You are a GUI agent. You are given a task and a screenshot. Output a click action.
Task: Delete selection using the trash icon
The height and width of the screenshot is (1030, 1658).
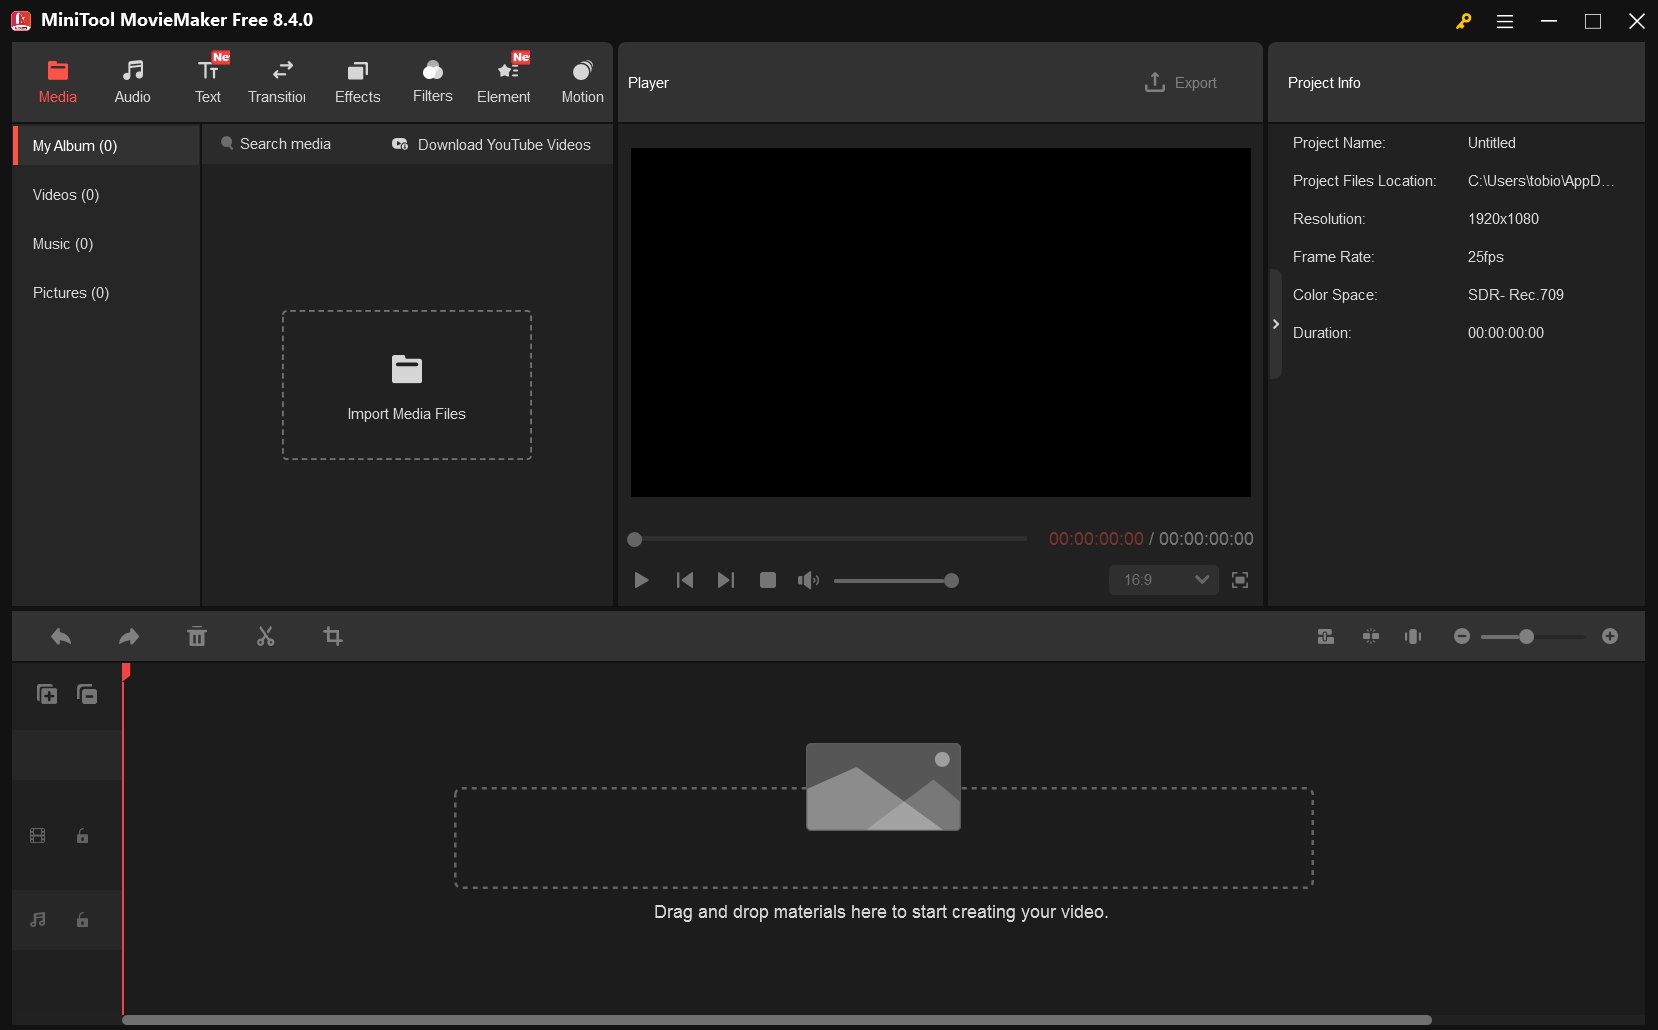[x=197, y=636]
